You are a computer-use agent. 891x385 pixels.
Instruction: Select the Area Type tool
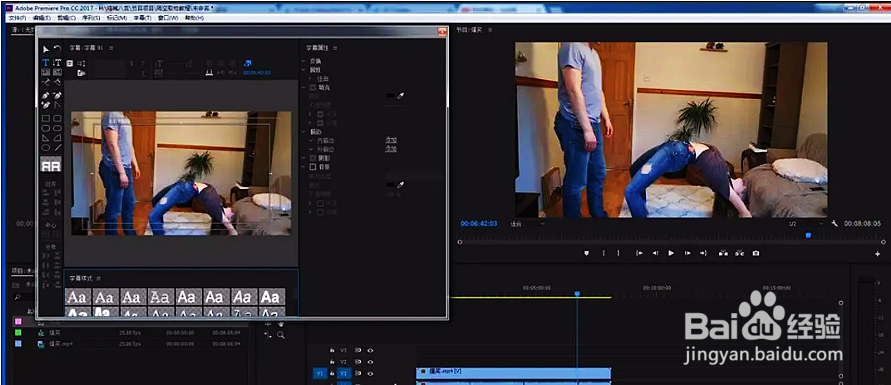46,72
